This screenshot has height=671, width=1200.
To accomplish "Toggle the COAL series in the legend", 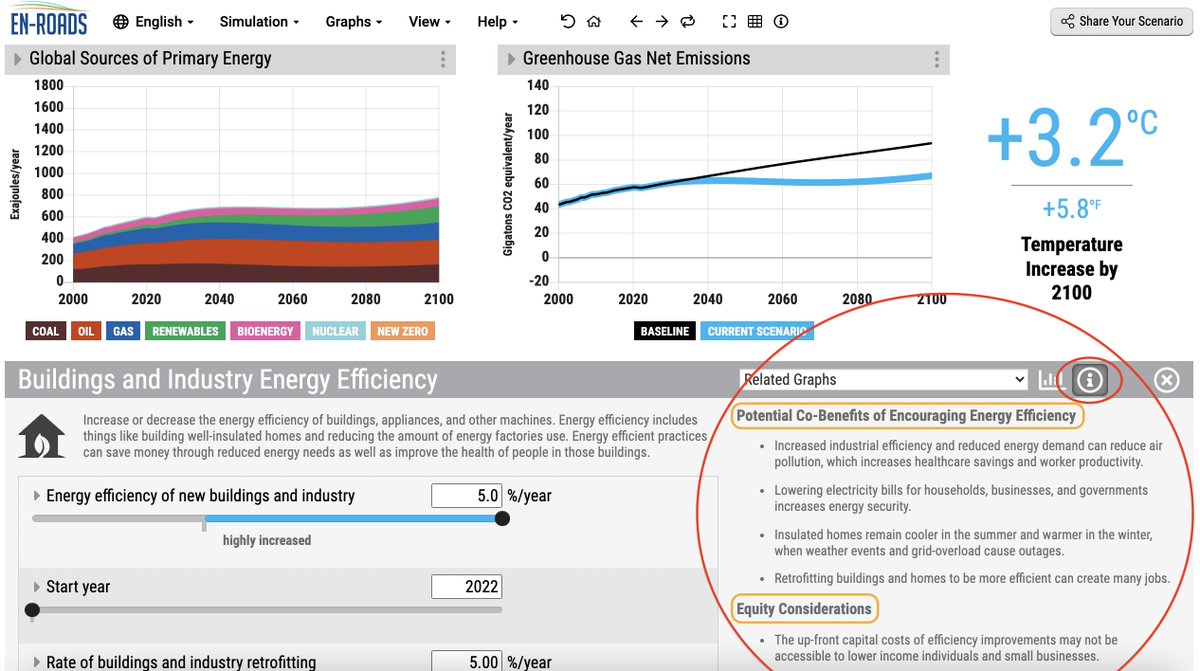I will pyautogui.click(x=45, y=329).
